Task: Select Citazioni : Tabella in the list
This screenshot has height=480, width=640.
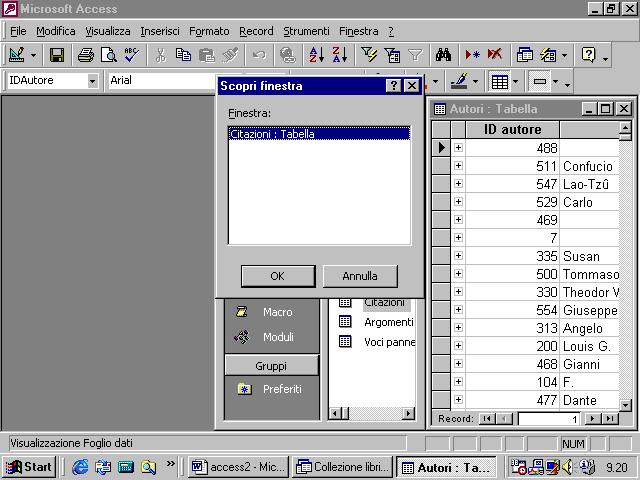Action: (319, 134)
